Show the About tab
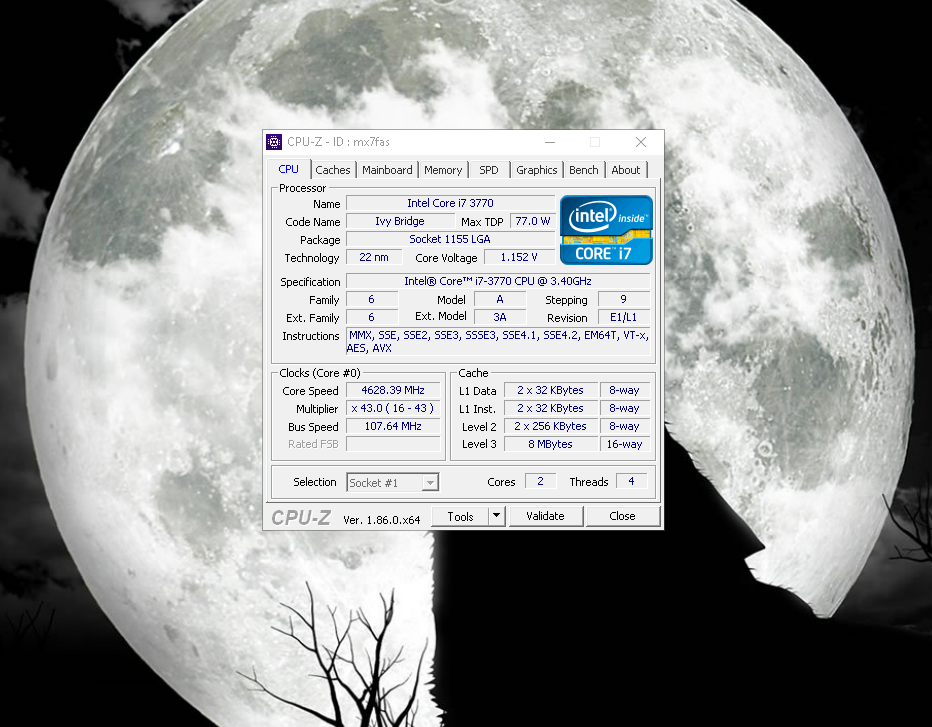This screenshot has width=932, height=727. tap(626, 170)
